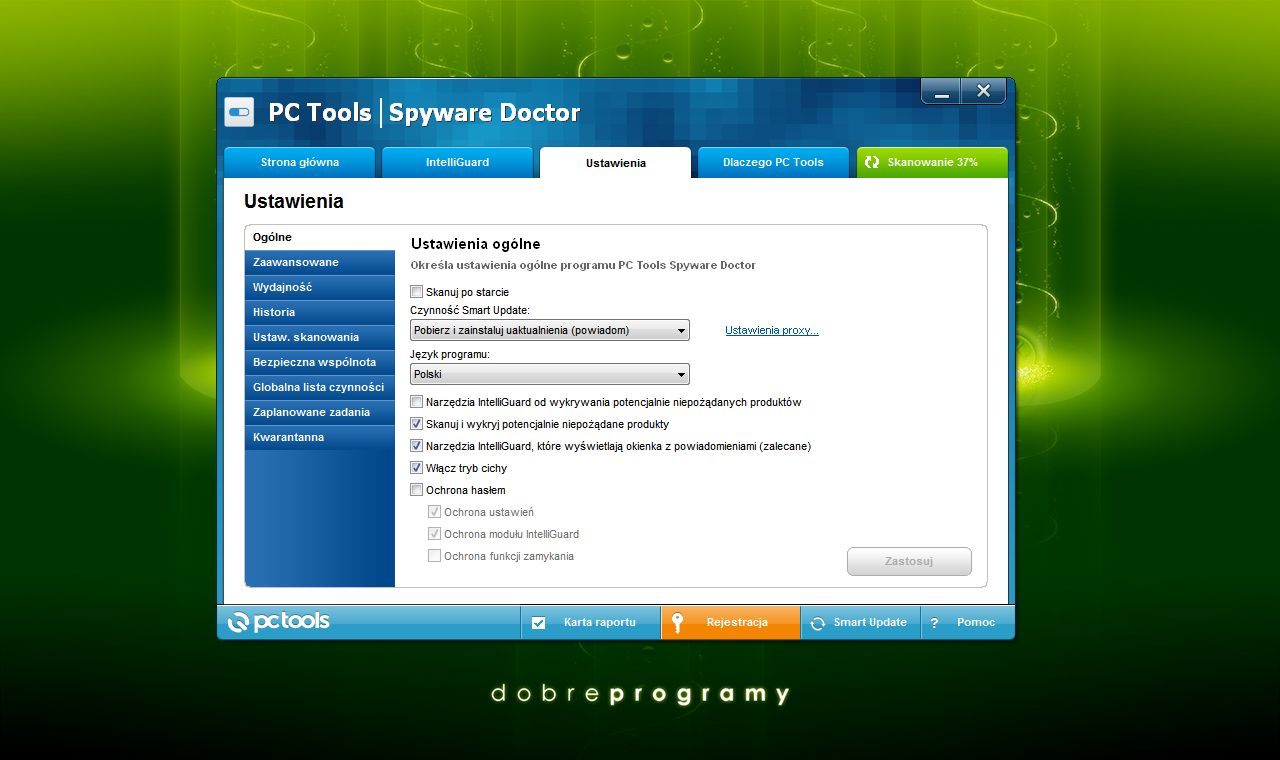Open Globalna lista czynności section
The image size is (1280, 760).
click(320, 387)
